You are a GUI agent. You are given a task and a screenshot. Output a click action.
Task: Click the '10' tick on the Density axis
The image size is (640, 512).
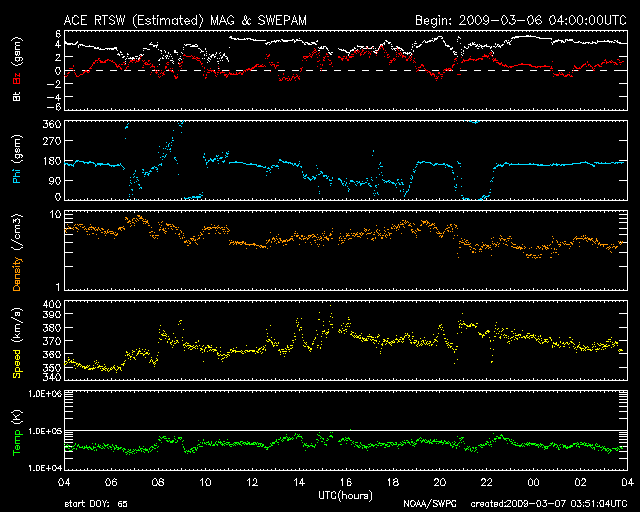tap(55, 214)
